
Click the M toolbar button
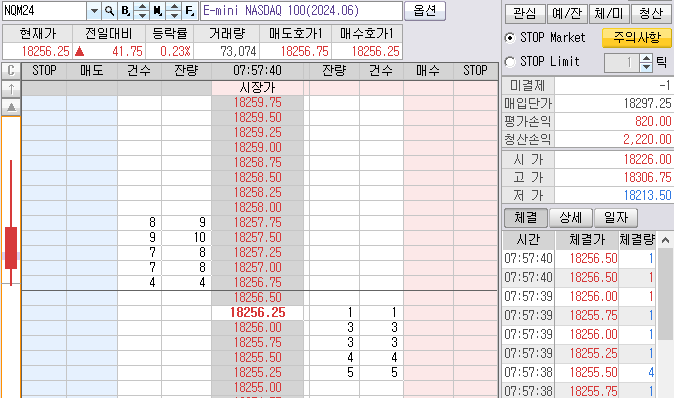click(x=157, y=11)
